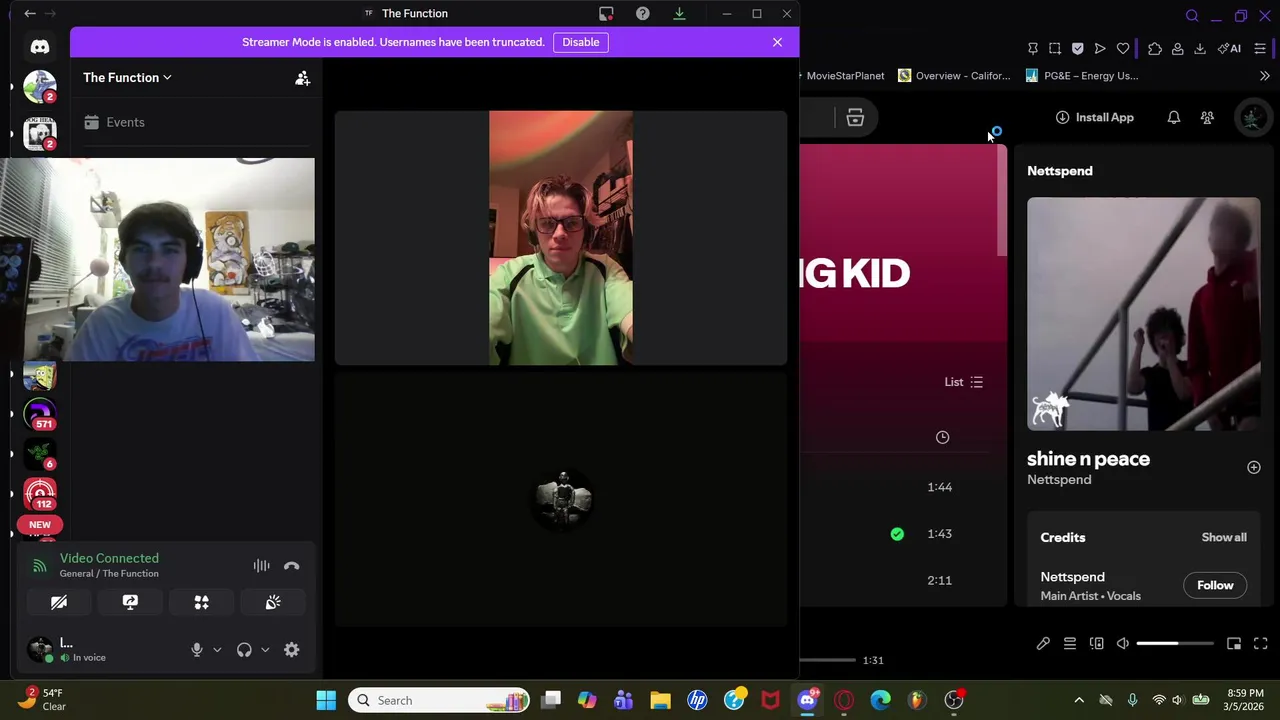Open connect to a device
Screen dimensions: 1280x720
(1097, 644)
